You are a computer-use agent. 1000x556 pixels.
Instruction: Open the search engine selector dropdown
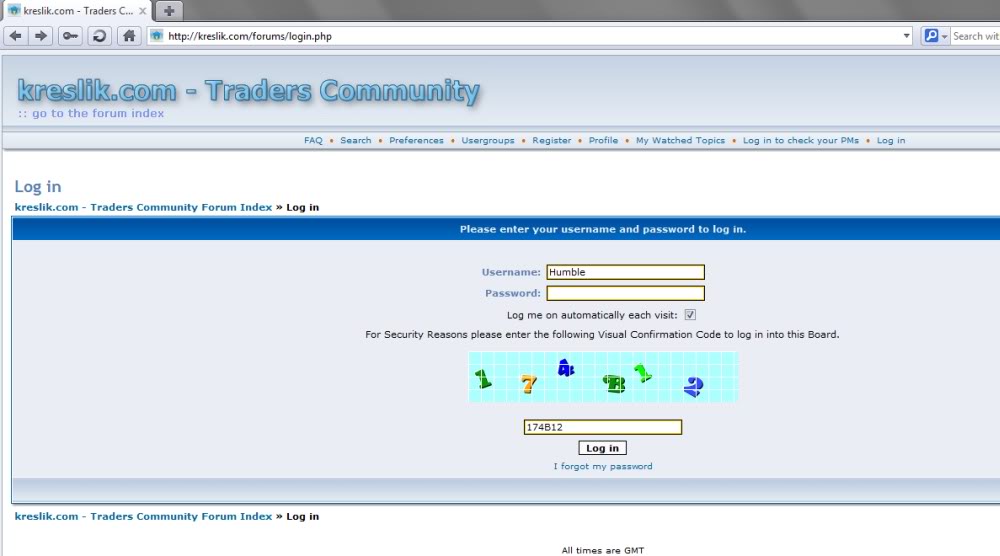(936, 36)
